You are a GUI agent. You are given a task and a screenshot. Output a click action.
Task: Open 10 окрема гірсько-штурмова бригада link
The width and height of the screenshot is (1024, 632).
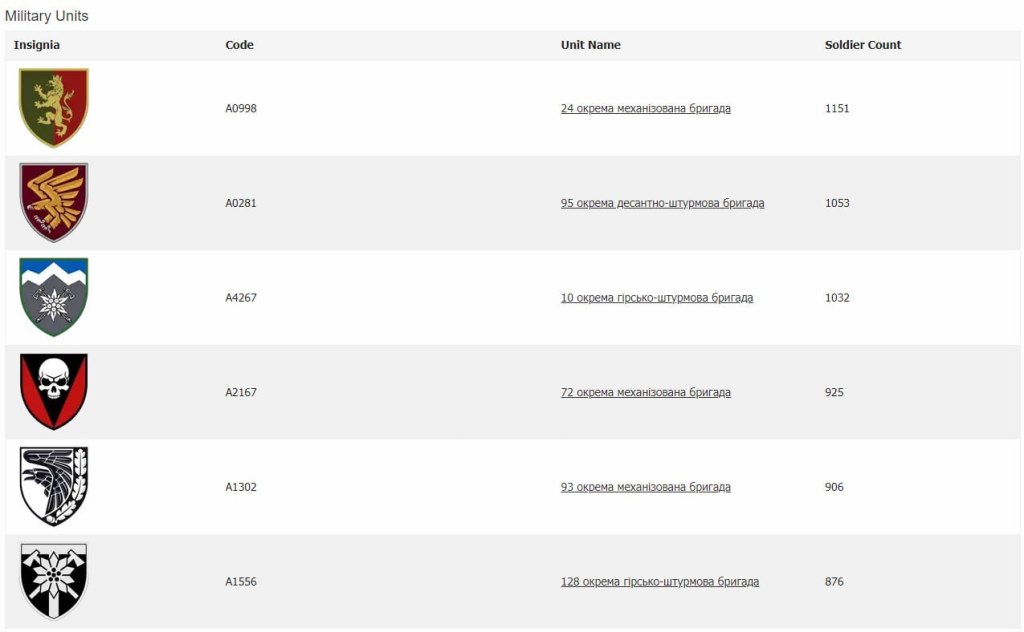656,298
